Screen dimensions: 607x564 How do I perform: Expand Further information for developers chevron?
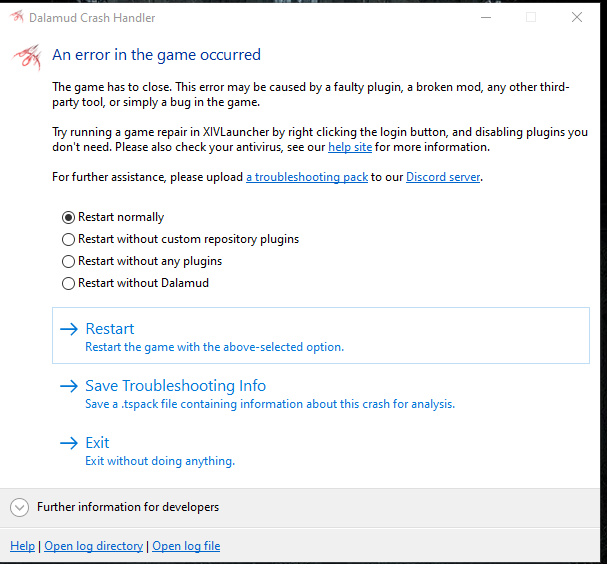pyautogui.click(x=19, y=507)
